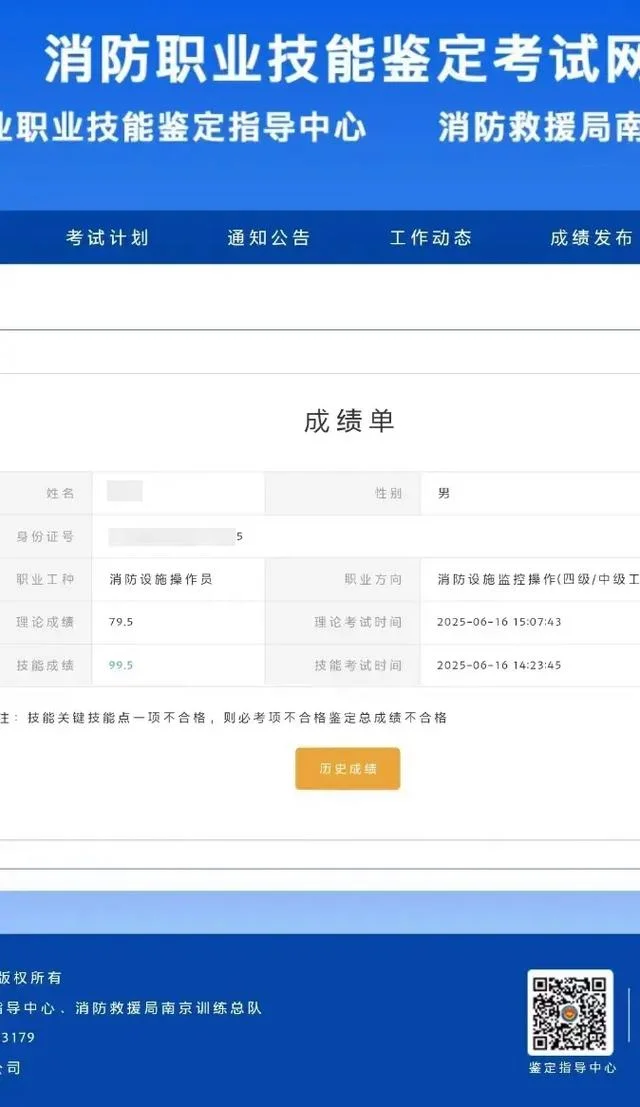Open the 考试计划 menu item
The width and height of the screenshot is (640, 1107).
tap(107, 238)
